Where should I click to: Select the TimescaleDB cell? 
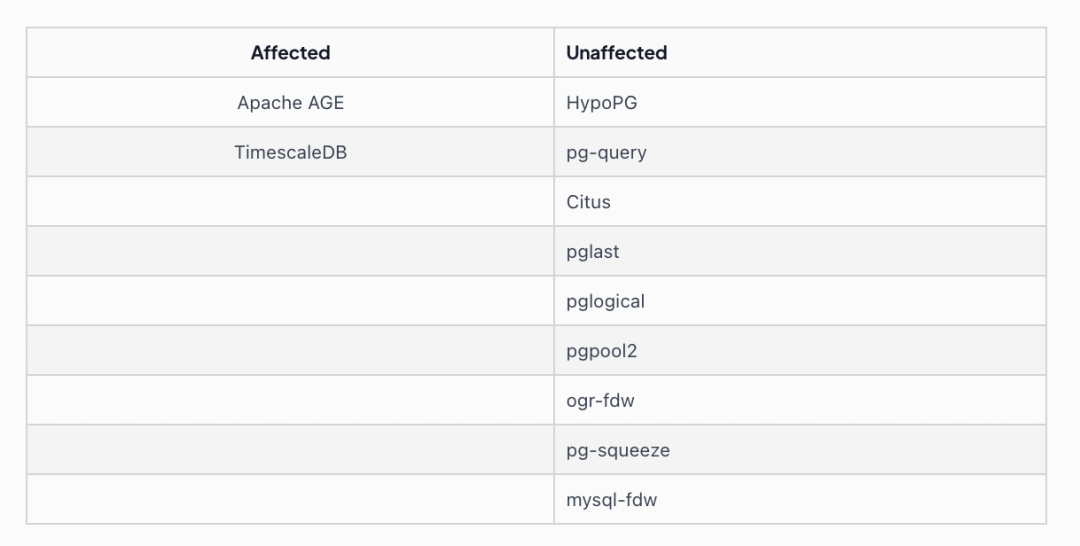point(290,151)
